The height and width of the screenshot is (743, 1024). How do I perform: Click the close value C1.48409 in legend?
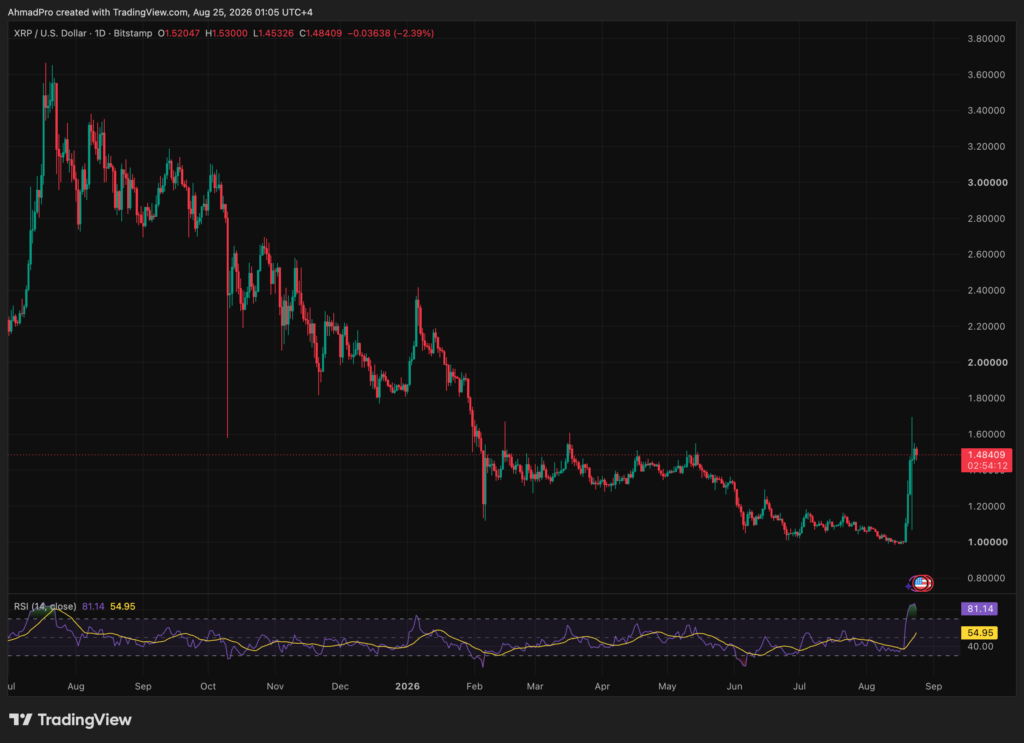[321, 33]
